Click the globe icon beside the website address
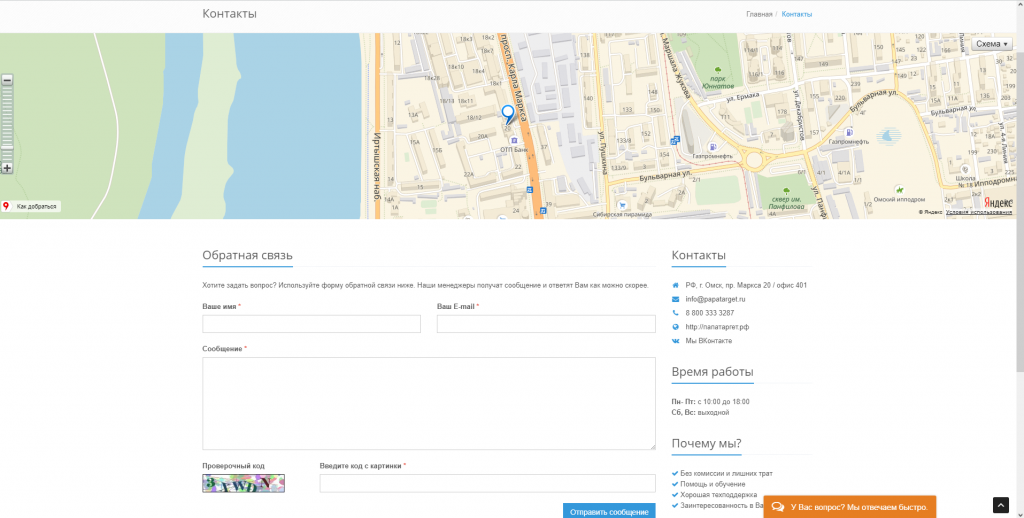The image size is (1024, 518). point(676,327)
